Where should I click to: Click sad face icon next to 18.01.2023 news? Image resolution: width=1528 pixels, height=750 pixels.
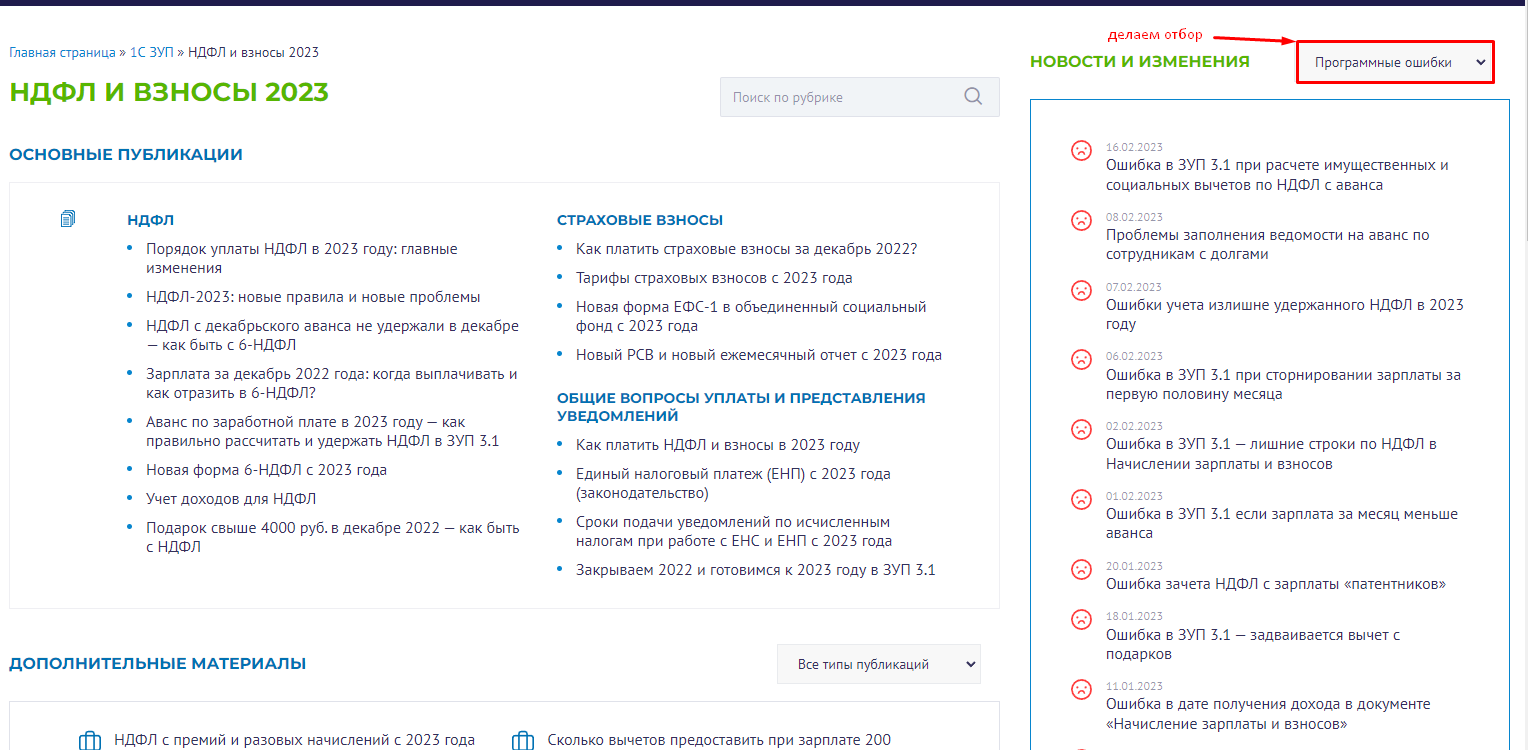(1081, 619)
